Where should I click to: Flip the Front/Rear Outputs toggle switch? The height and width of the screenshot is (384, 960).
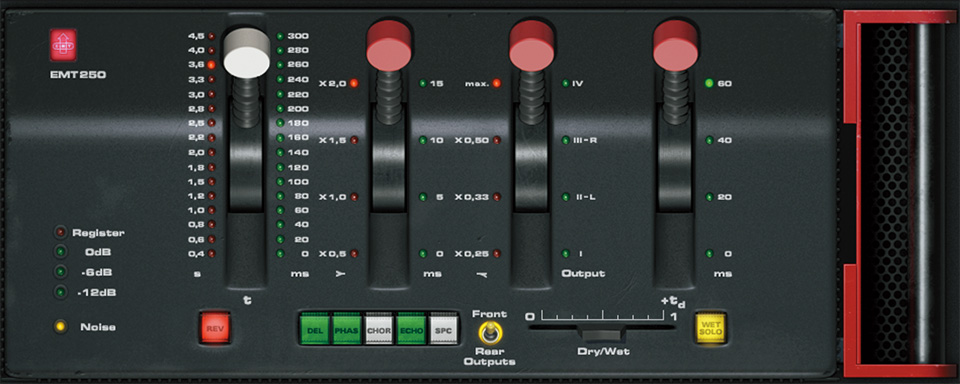pyautogui.click(x=489, y=333)
